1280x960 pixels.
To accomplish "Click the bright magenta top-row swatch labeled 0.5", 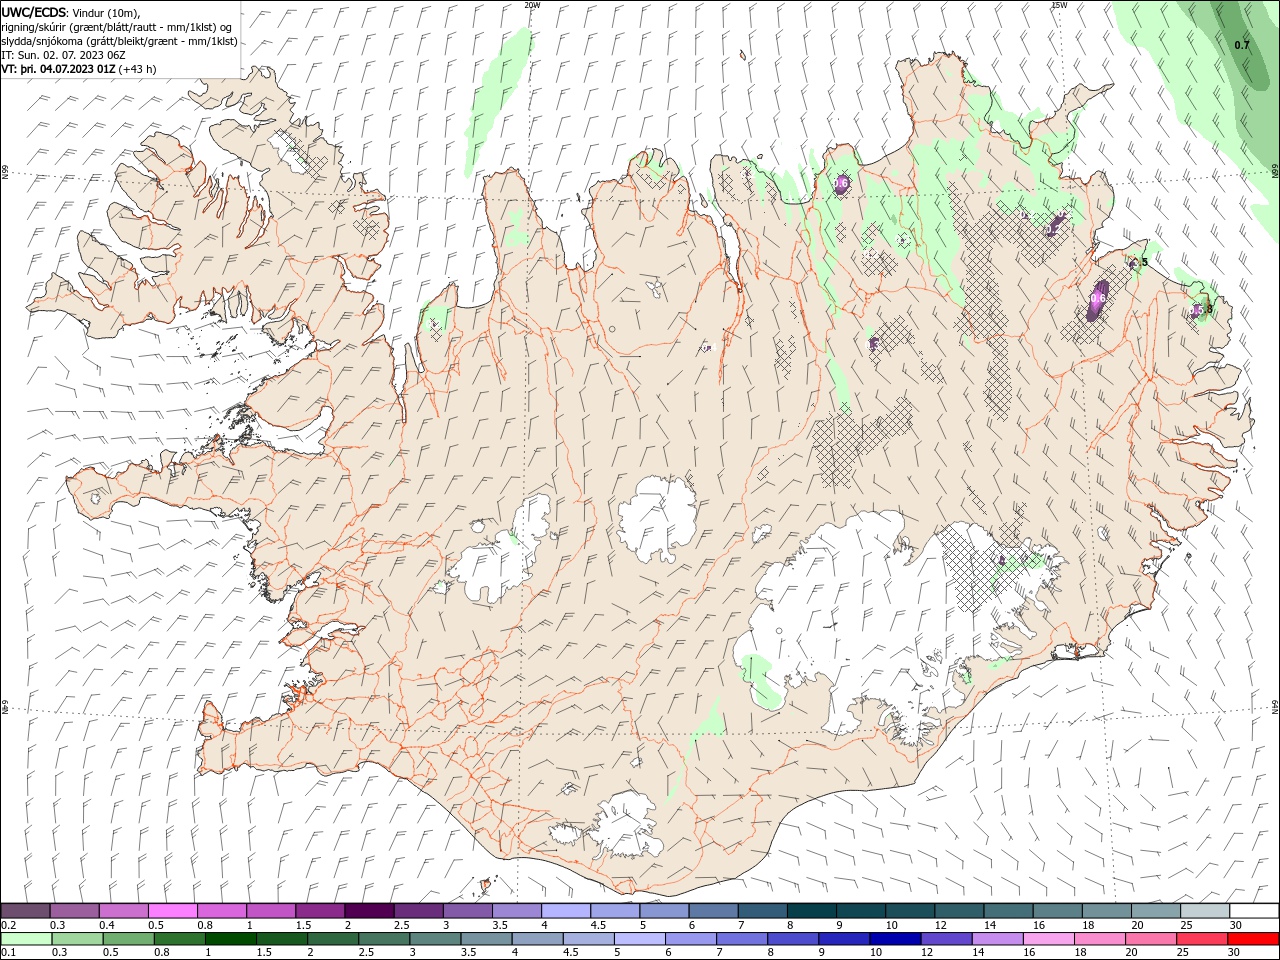I will 172,911.
